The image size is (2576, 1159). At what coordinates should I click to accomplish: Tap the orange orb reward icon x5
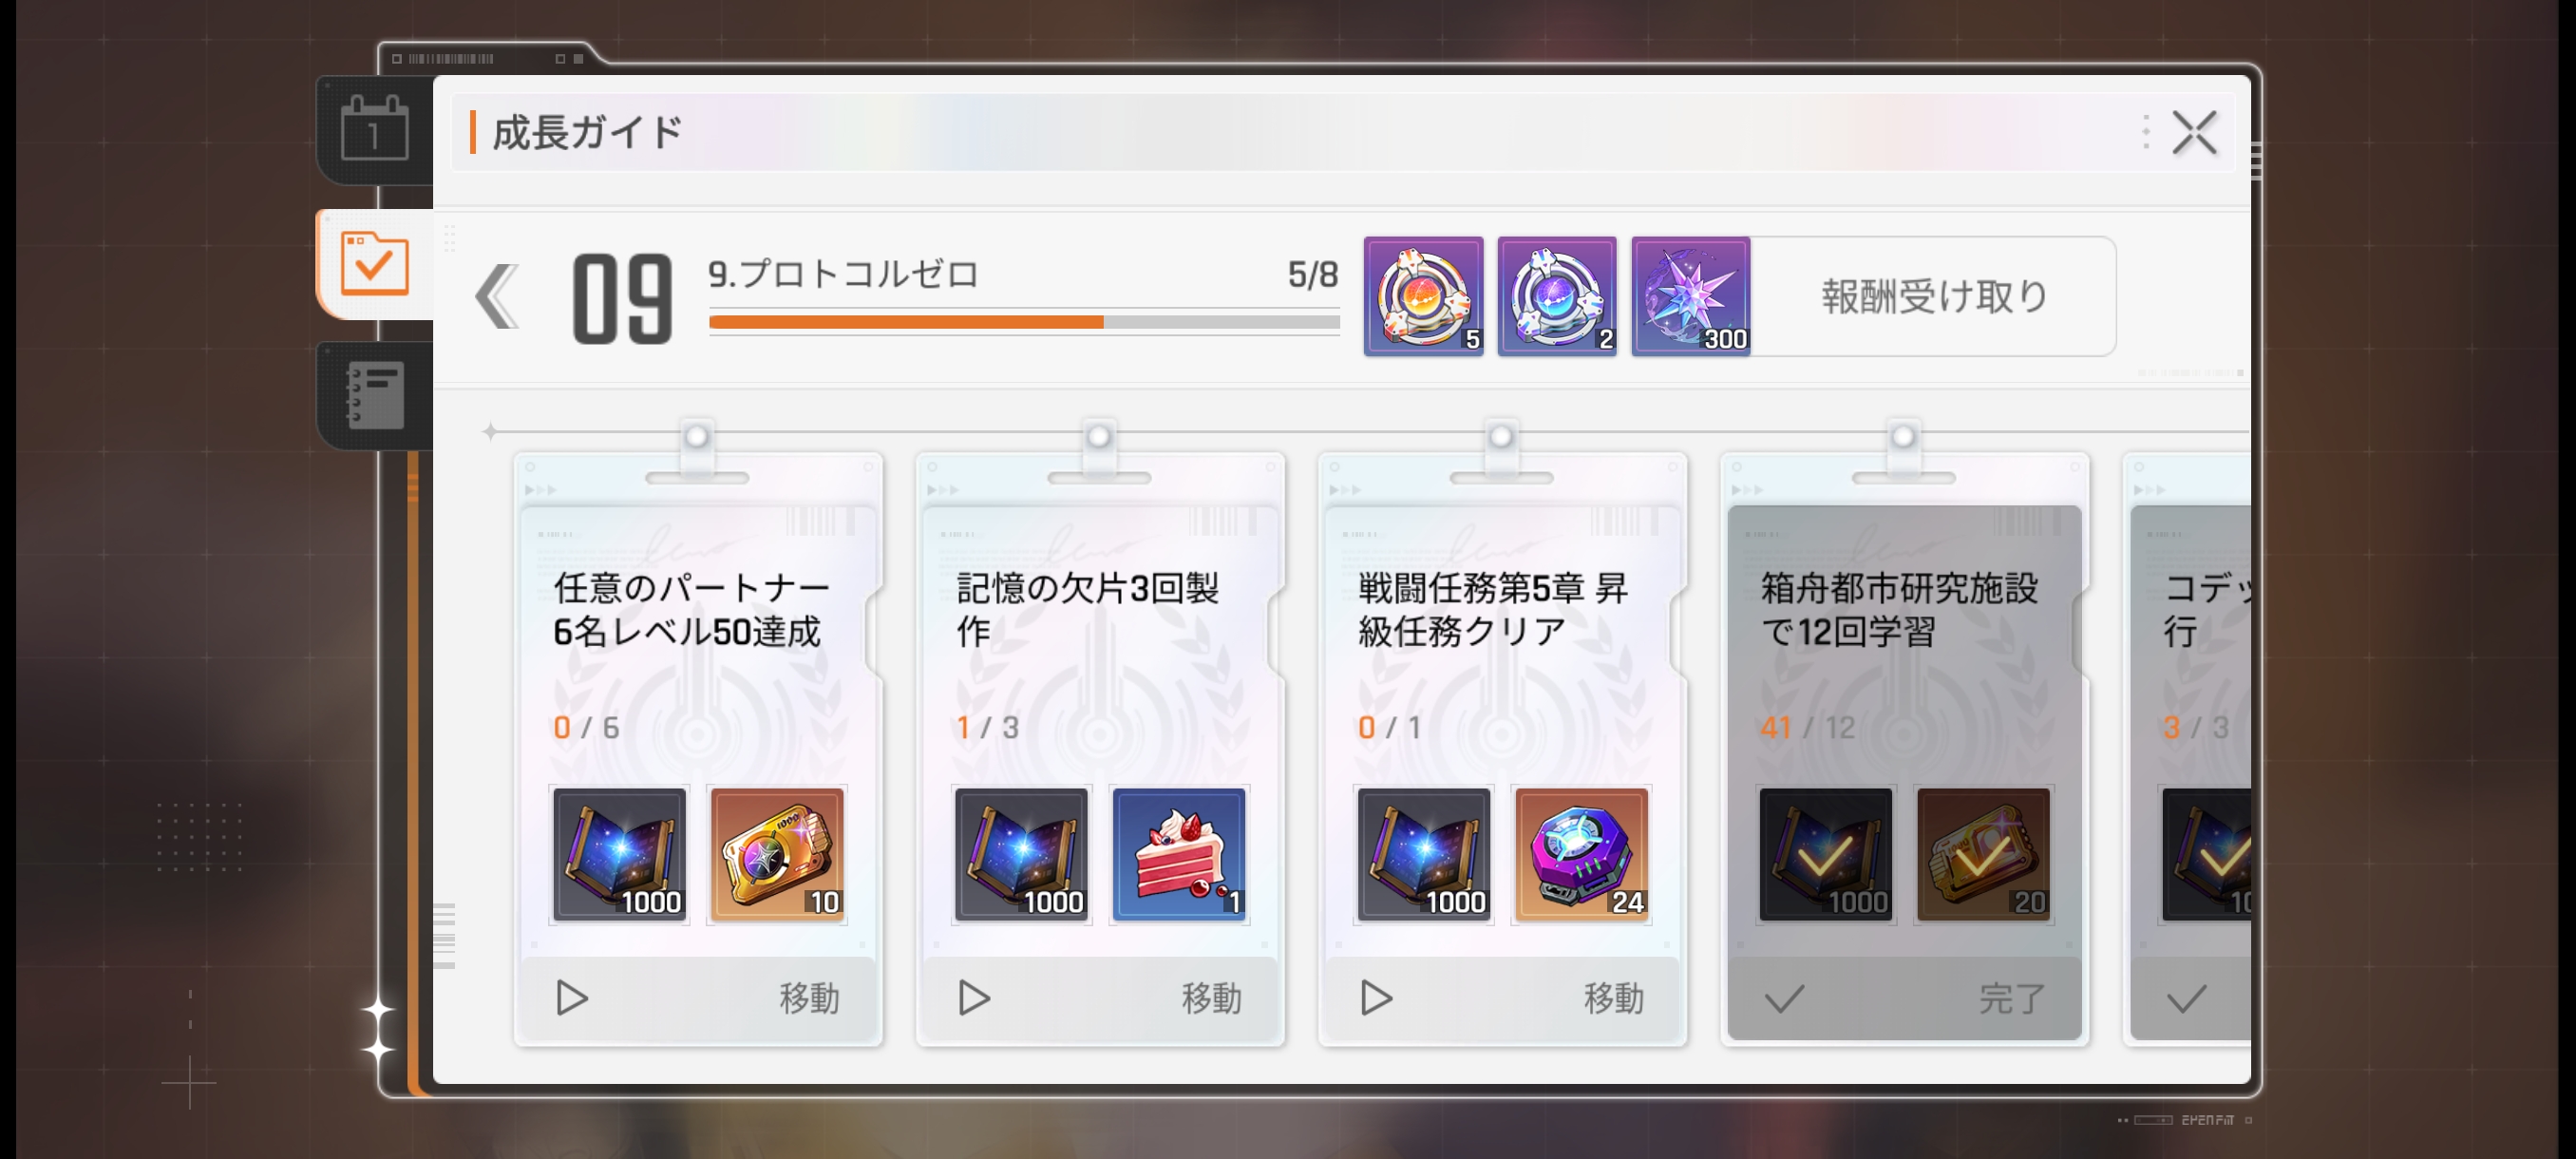[x=1423, y=296]
